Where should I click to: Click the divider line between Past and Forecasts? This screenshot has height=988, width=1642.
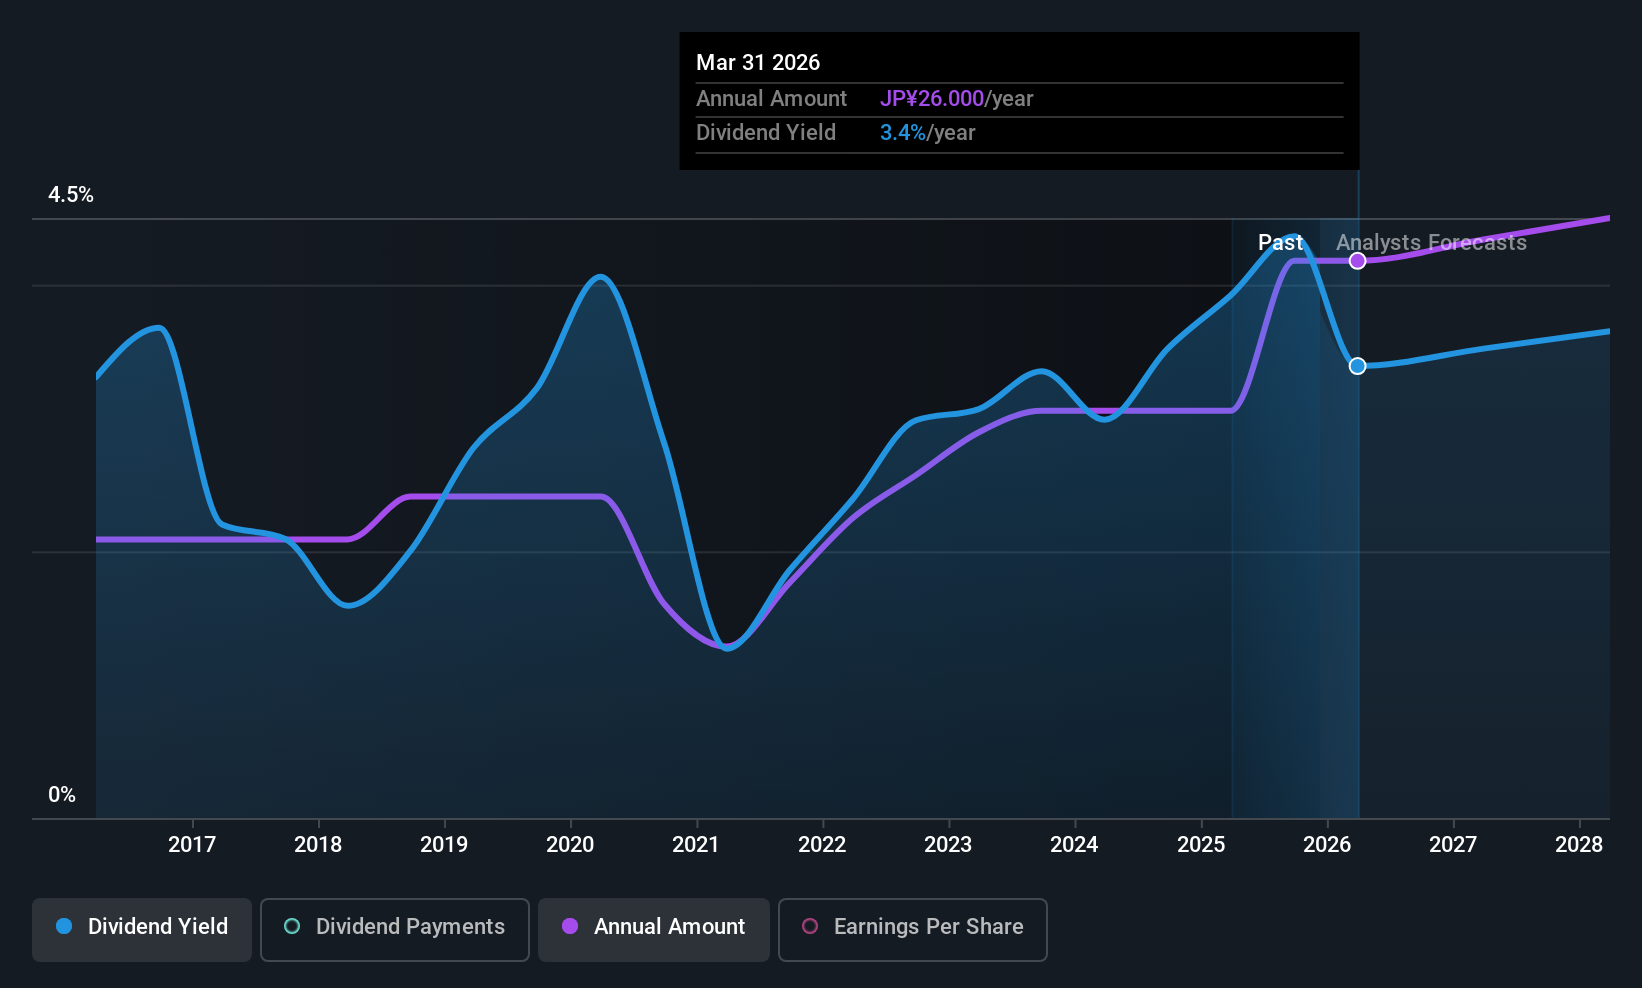[1357, 500]
